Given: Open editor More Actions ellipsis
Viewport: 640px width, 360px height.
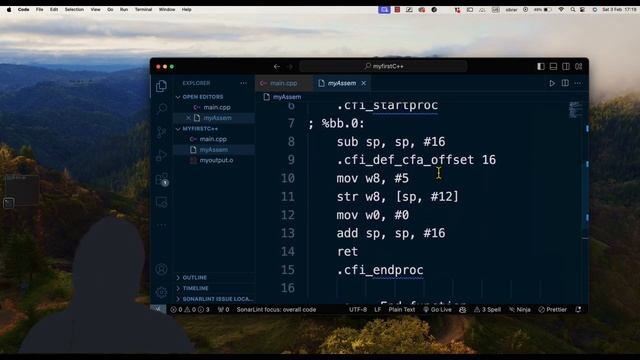Looking at the screenshot, I should tap(578, 83).
